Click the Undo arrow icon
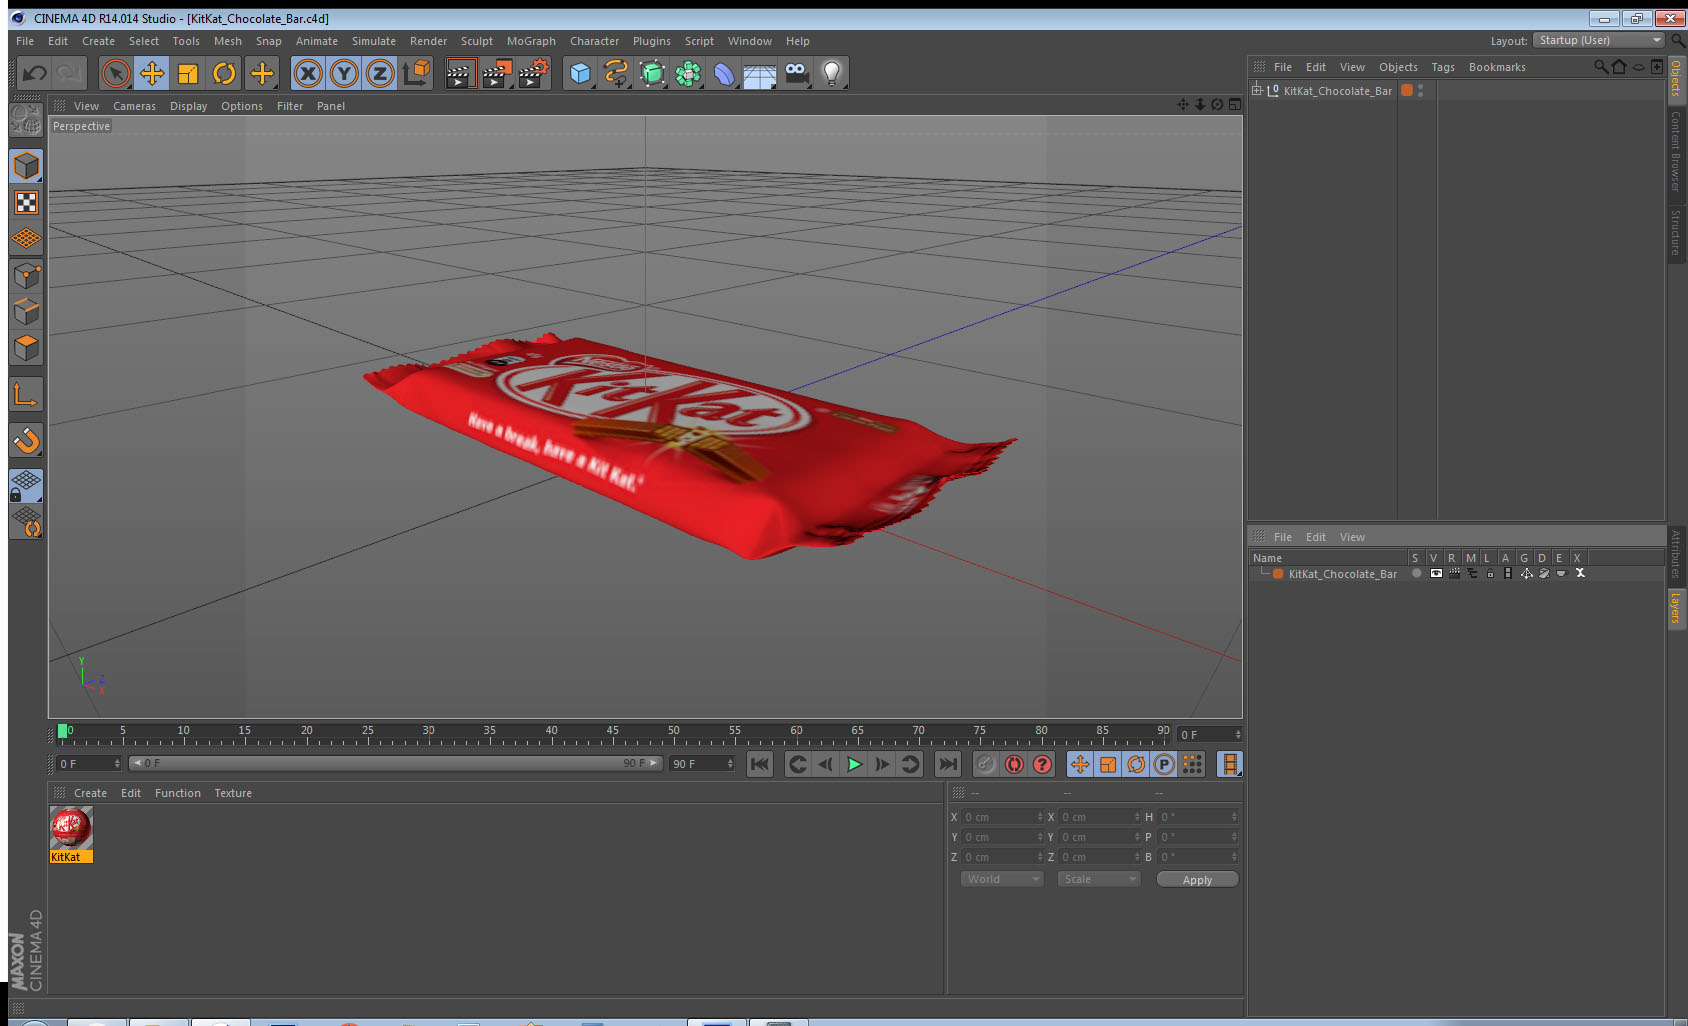Image resolution: width=1688 pixels, height=1026 pixels. 35,73
